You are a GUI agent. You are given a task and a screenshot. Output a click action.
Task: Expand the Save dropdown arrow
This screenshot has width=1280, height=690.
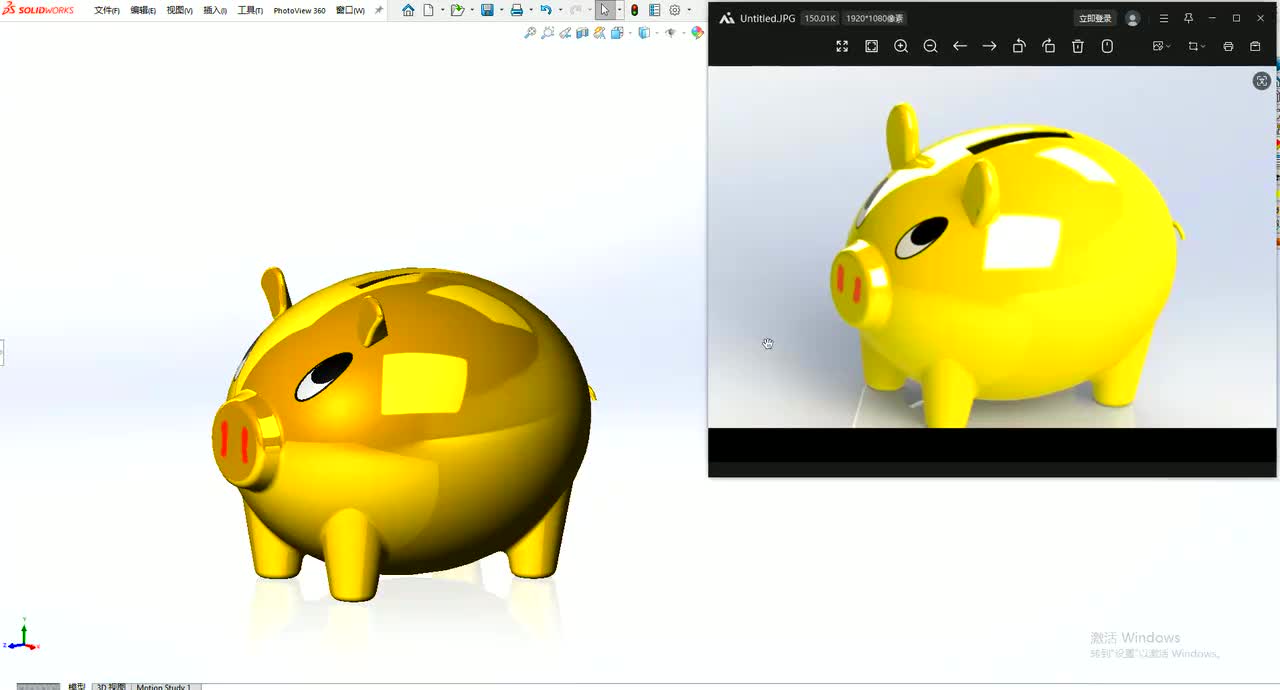point(500,10)
